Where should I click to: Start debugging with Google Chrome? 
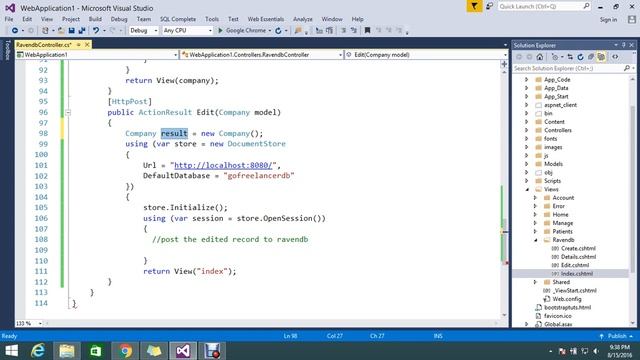pyautogui.click(x=244, y=31)
